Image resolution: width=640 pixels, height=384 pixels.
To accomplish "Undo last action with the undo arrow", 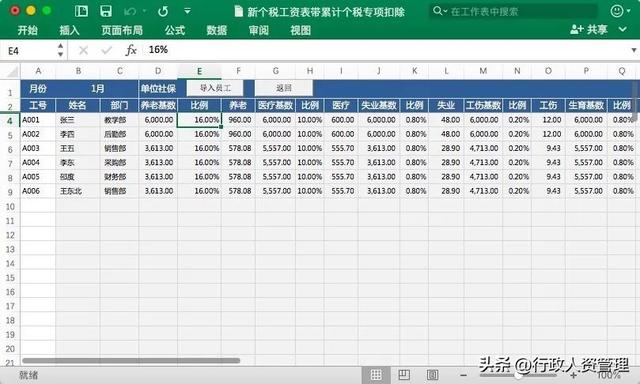I will pos(130,11).
